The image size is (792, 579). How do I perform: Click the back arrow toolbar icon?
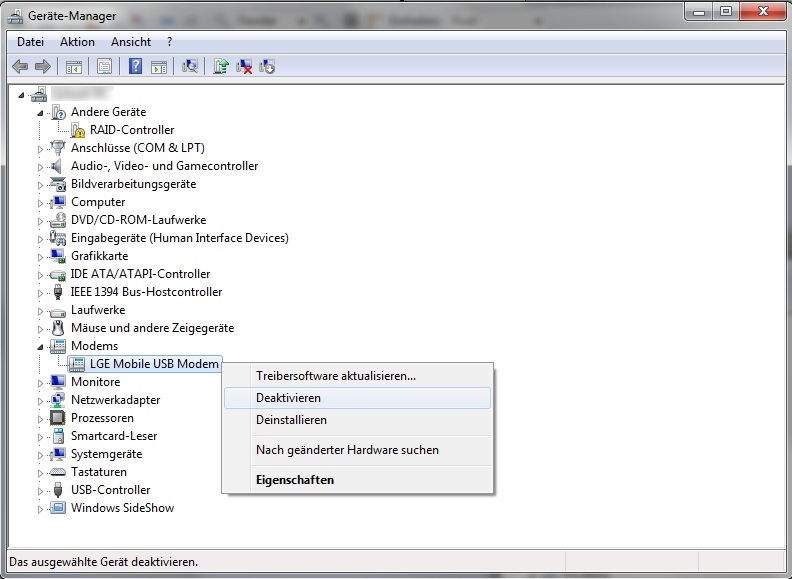click(x=20, y=67)
